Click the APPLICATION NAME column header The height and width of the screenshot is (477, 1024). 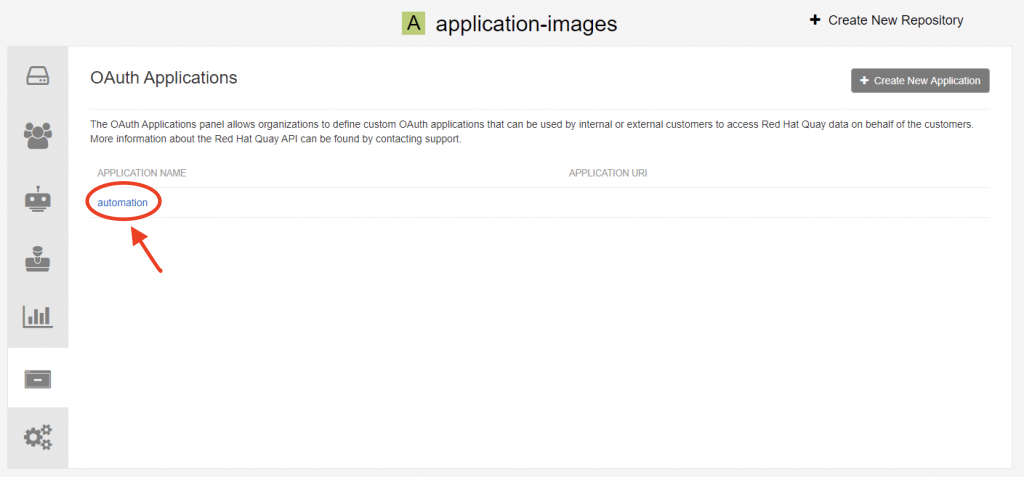[x=142, y=173]
